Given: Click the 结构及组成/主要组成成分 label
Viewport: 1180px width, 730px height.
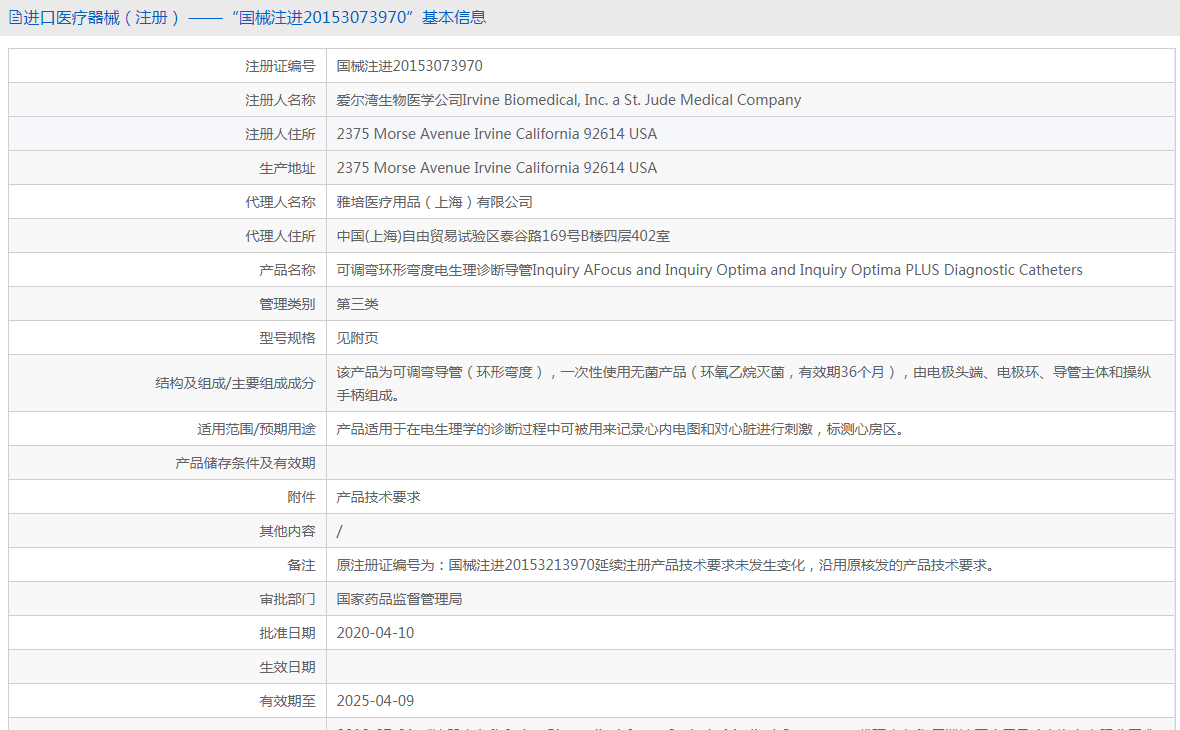Looking at the screenshot, I should [x=236, y=383].
